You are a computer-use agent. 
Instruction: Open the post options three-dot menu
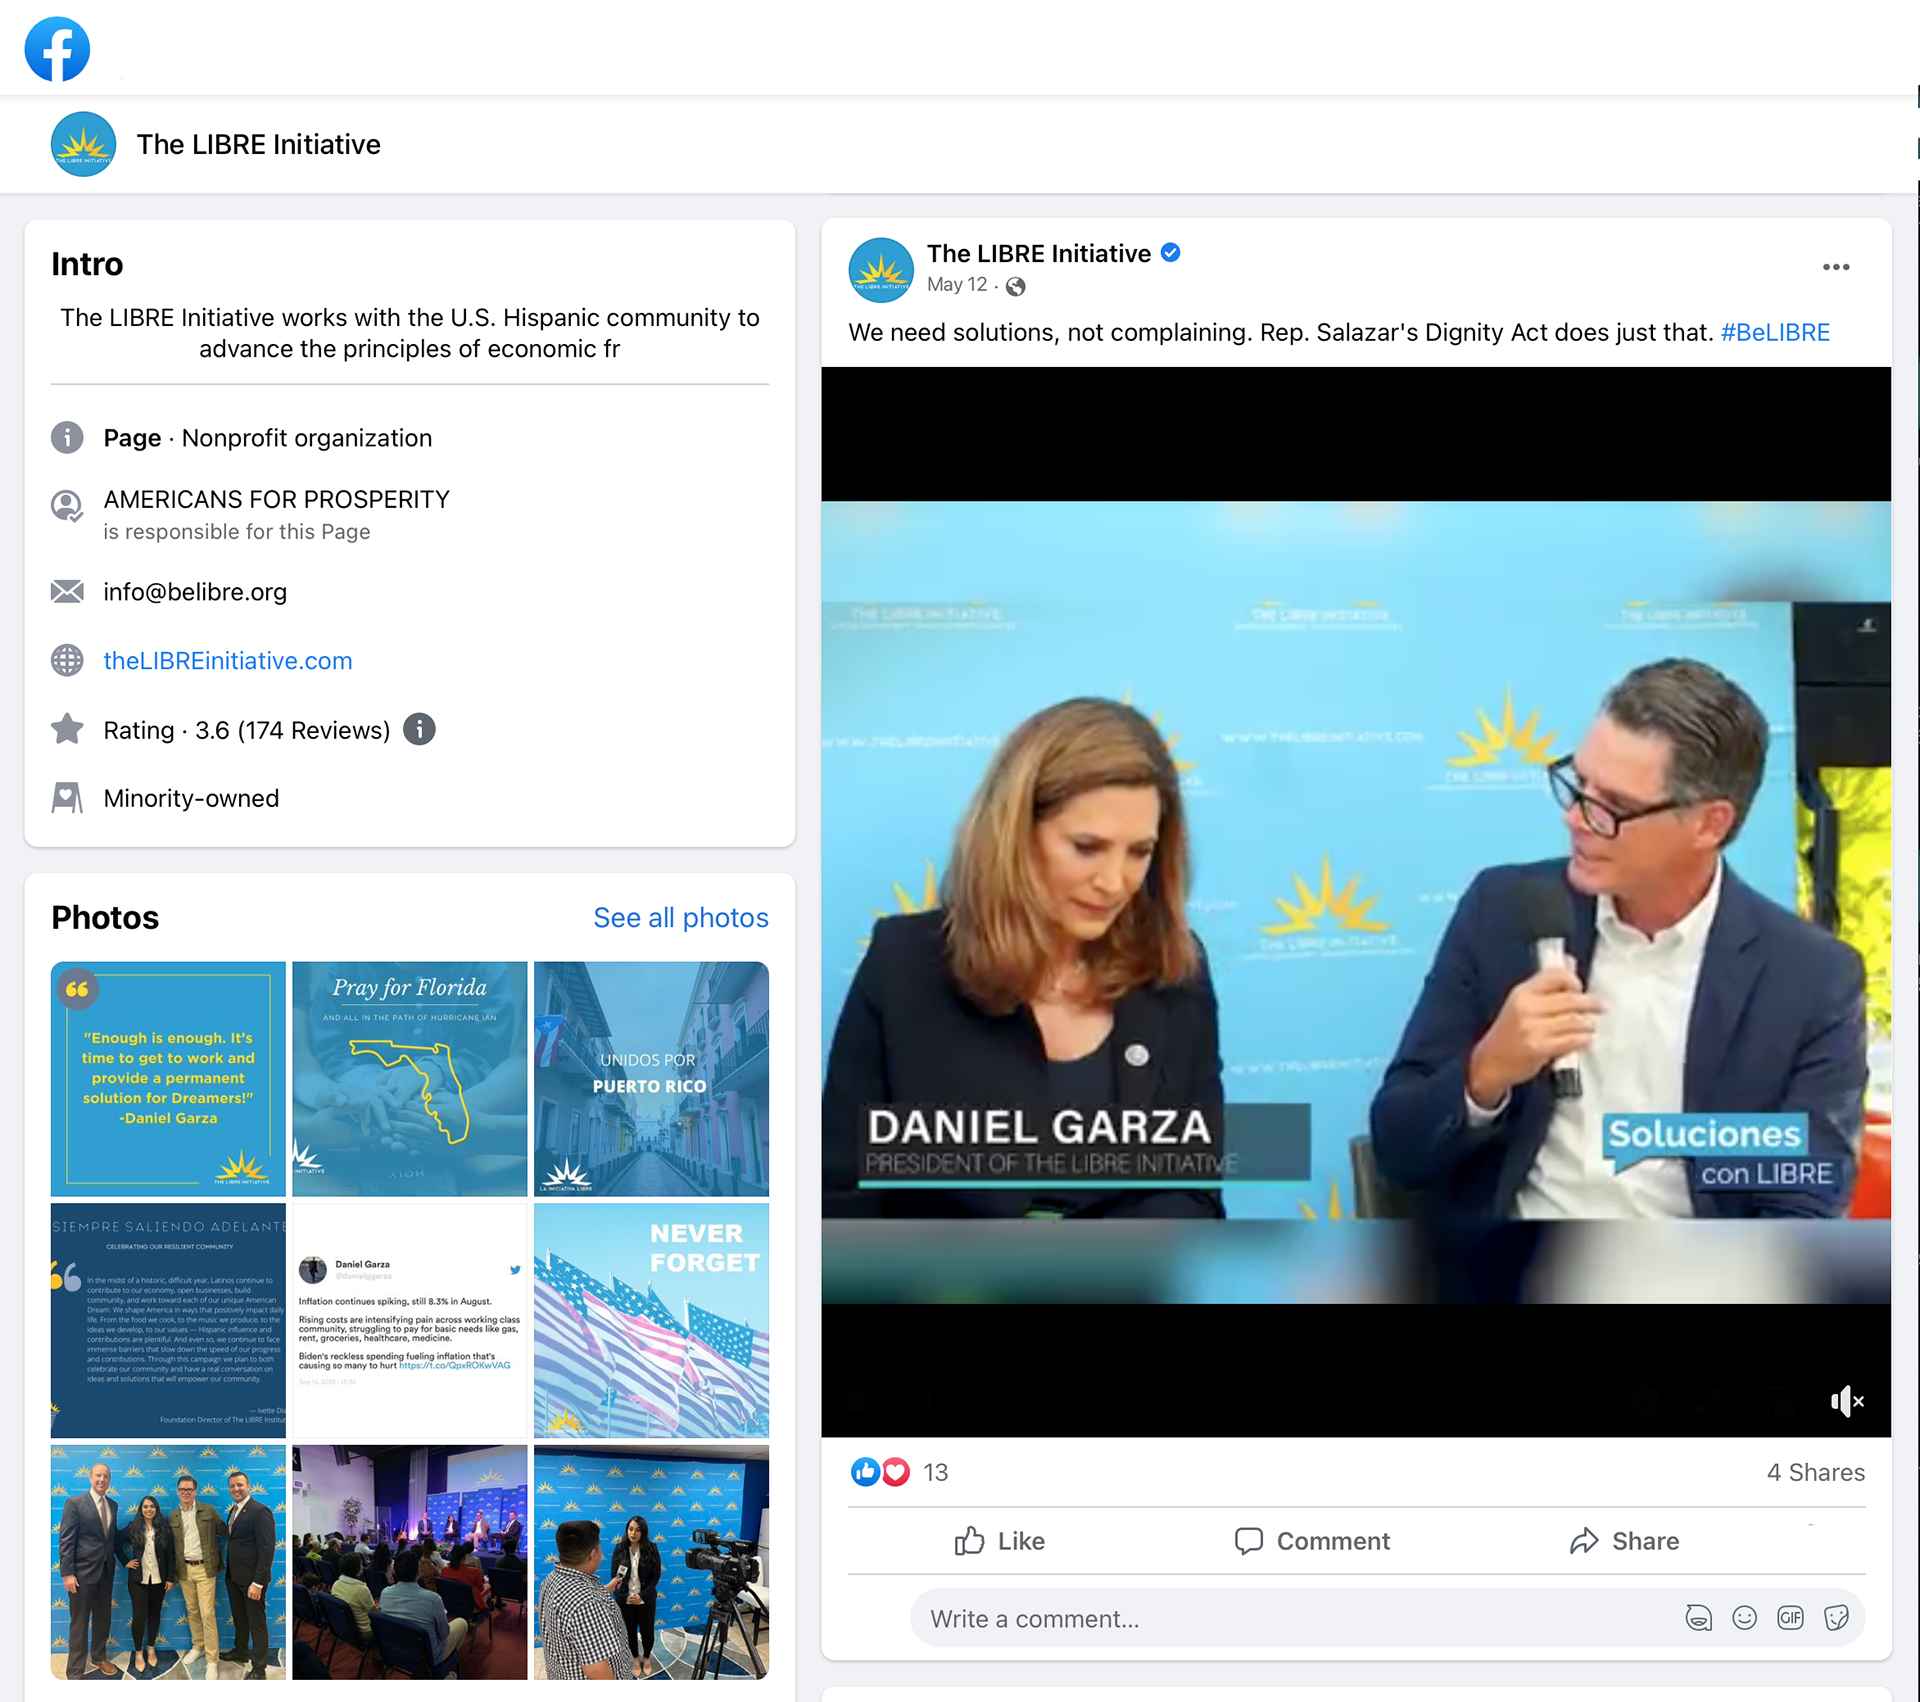1835,267
